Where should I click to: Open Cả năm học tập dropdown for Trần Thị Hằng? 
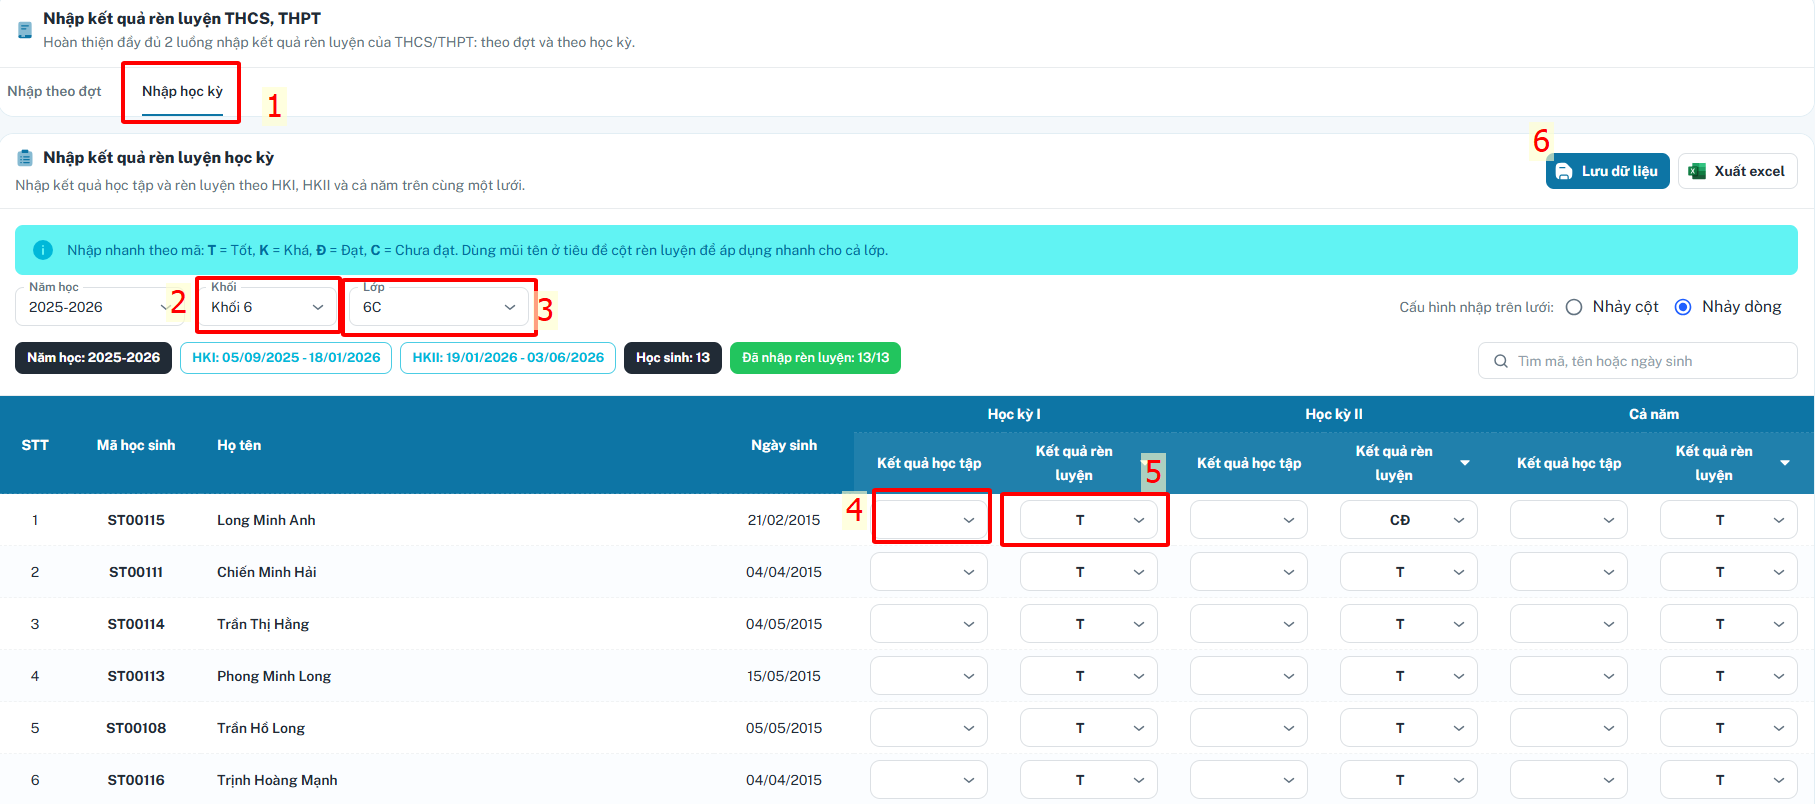tap(1569, 624)
